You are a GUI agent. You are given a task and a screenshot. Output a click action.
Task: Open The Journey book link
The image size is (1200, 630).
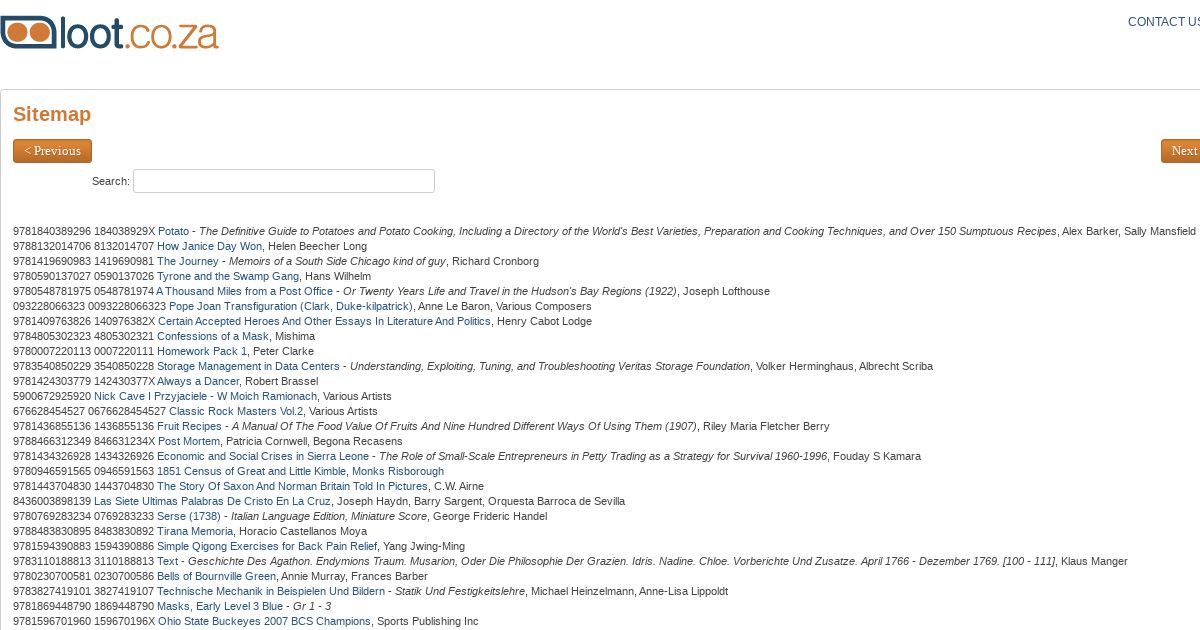click(x=187, y=261)
